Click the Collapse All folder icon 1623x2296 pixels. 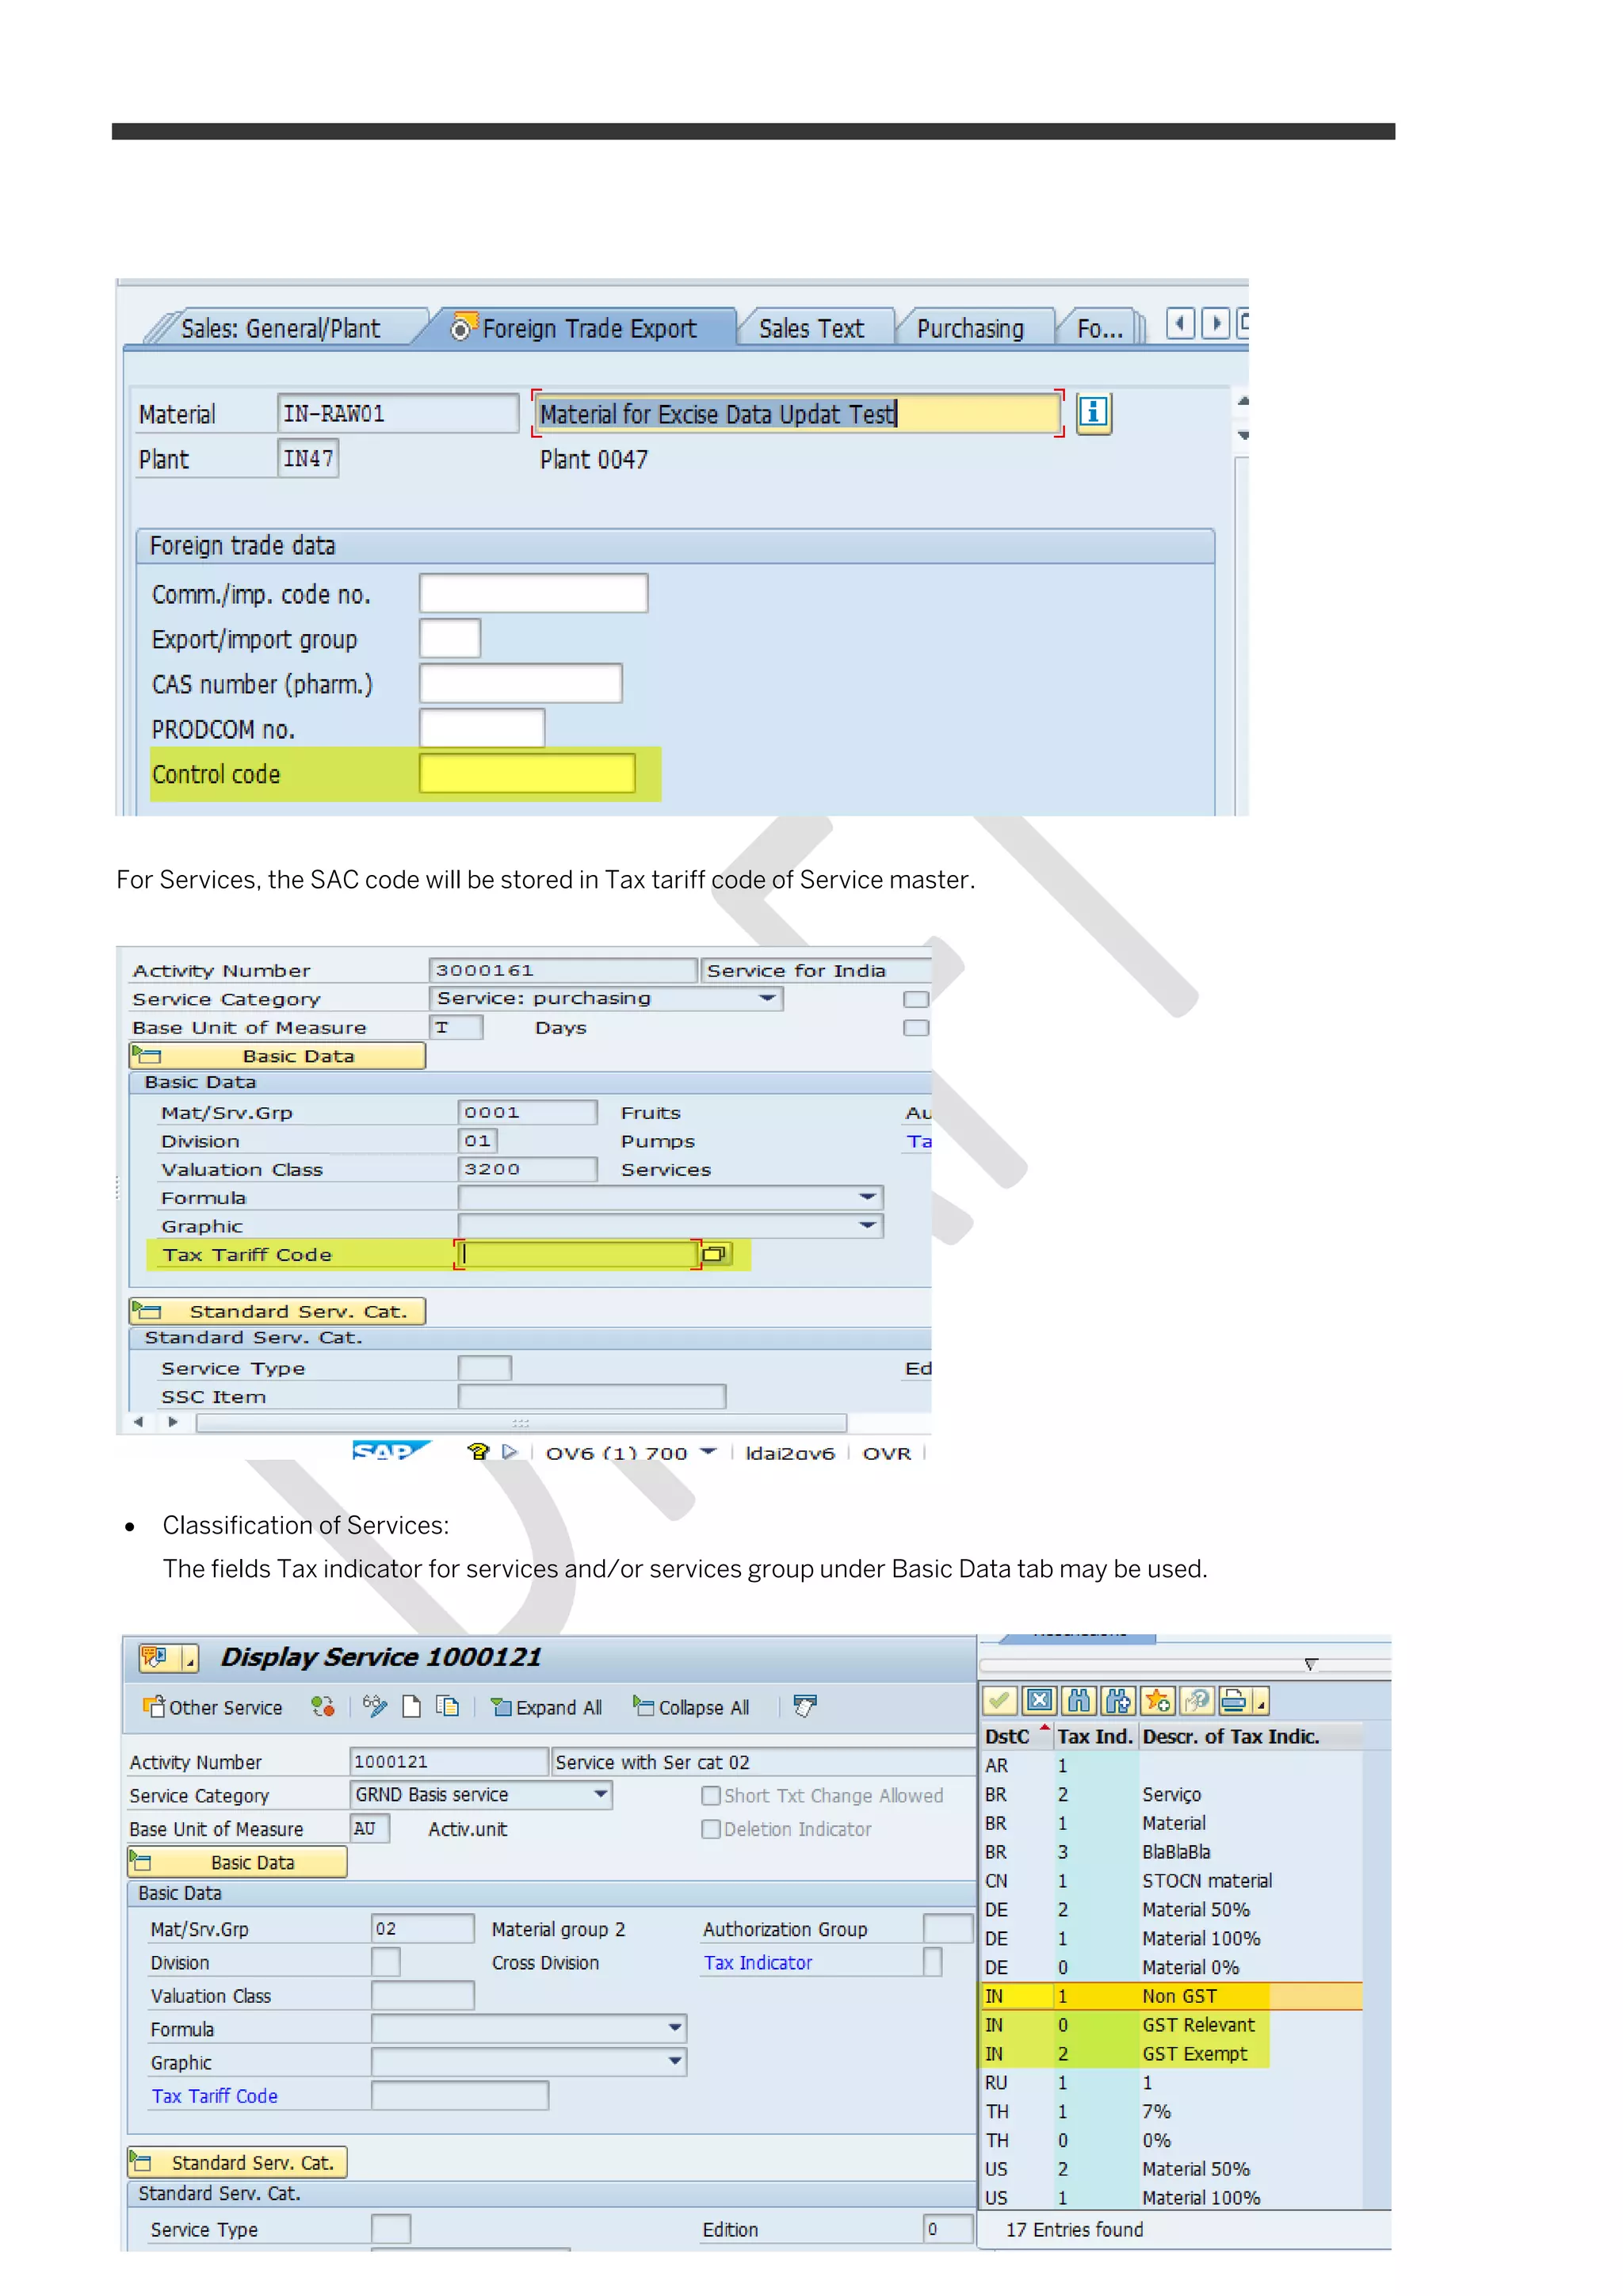tap(643, 1706)
